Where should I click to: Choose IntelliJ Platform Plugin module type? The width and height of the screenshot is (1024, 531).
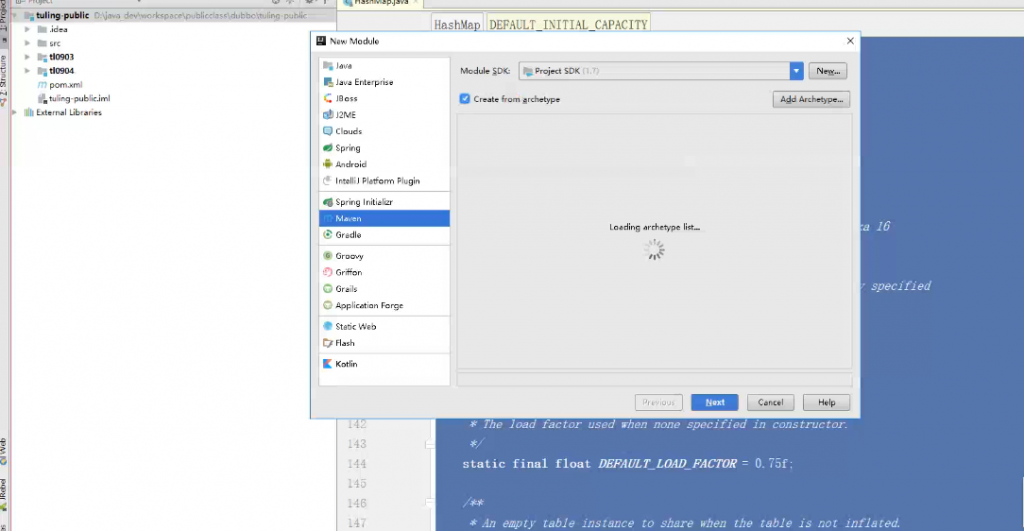click(x=384, y=181)
